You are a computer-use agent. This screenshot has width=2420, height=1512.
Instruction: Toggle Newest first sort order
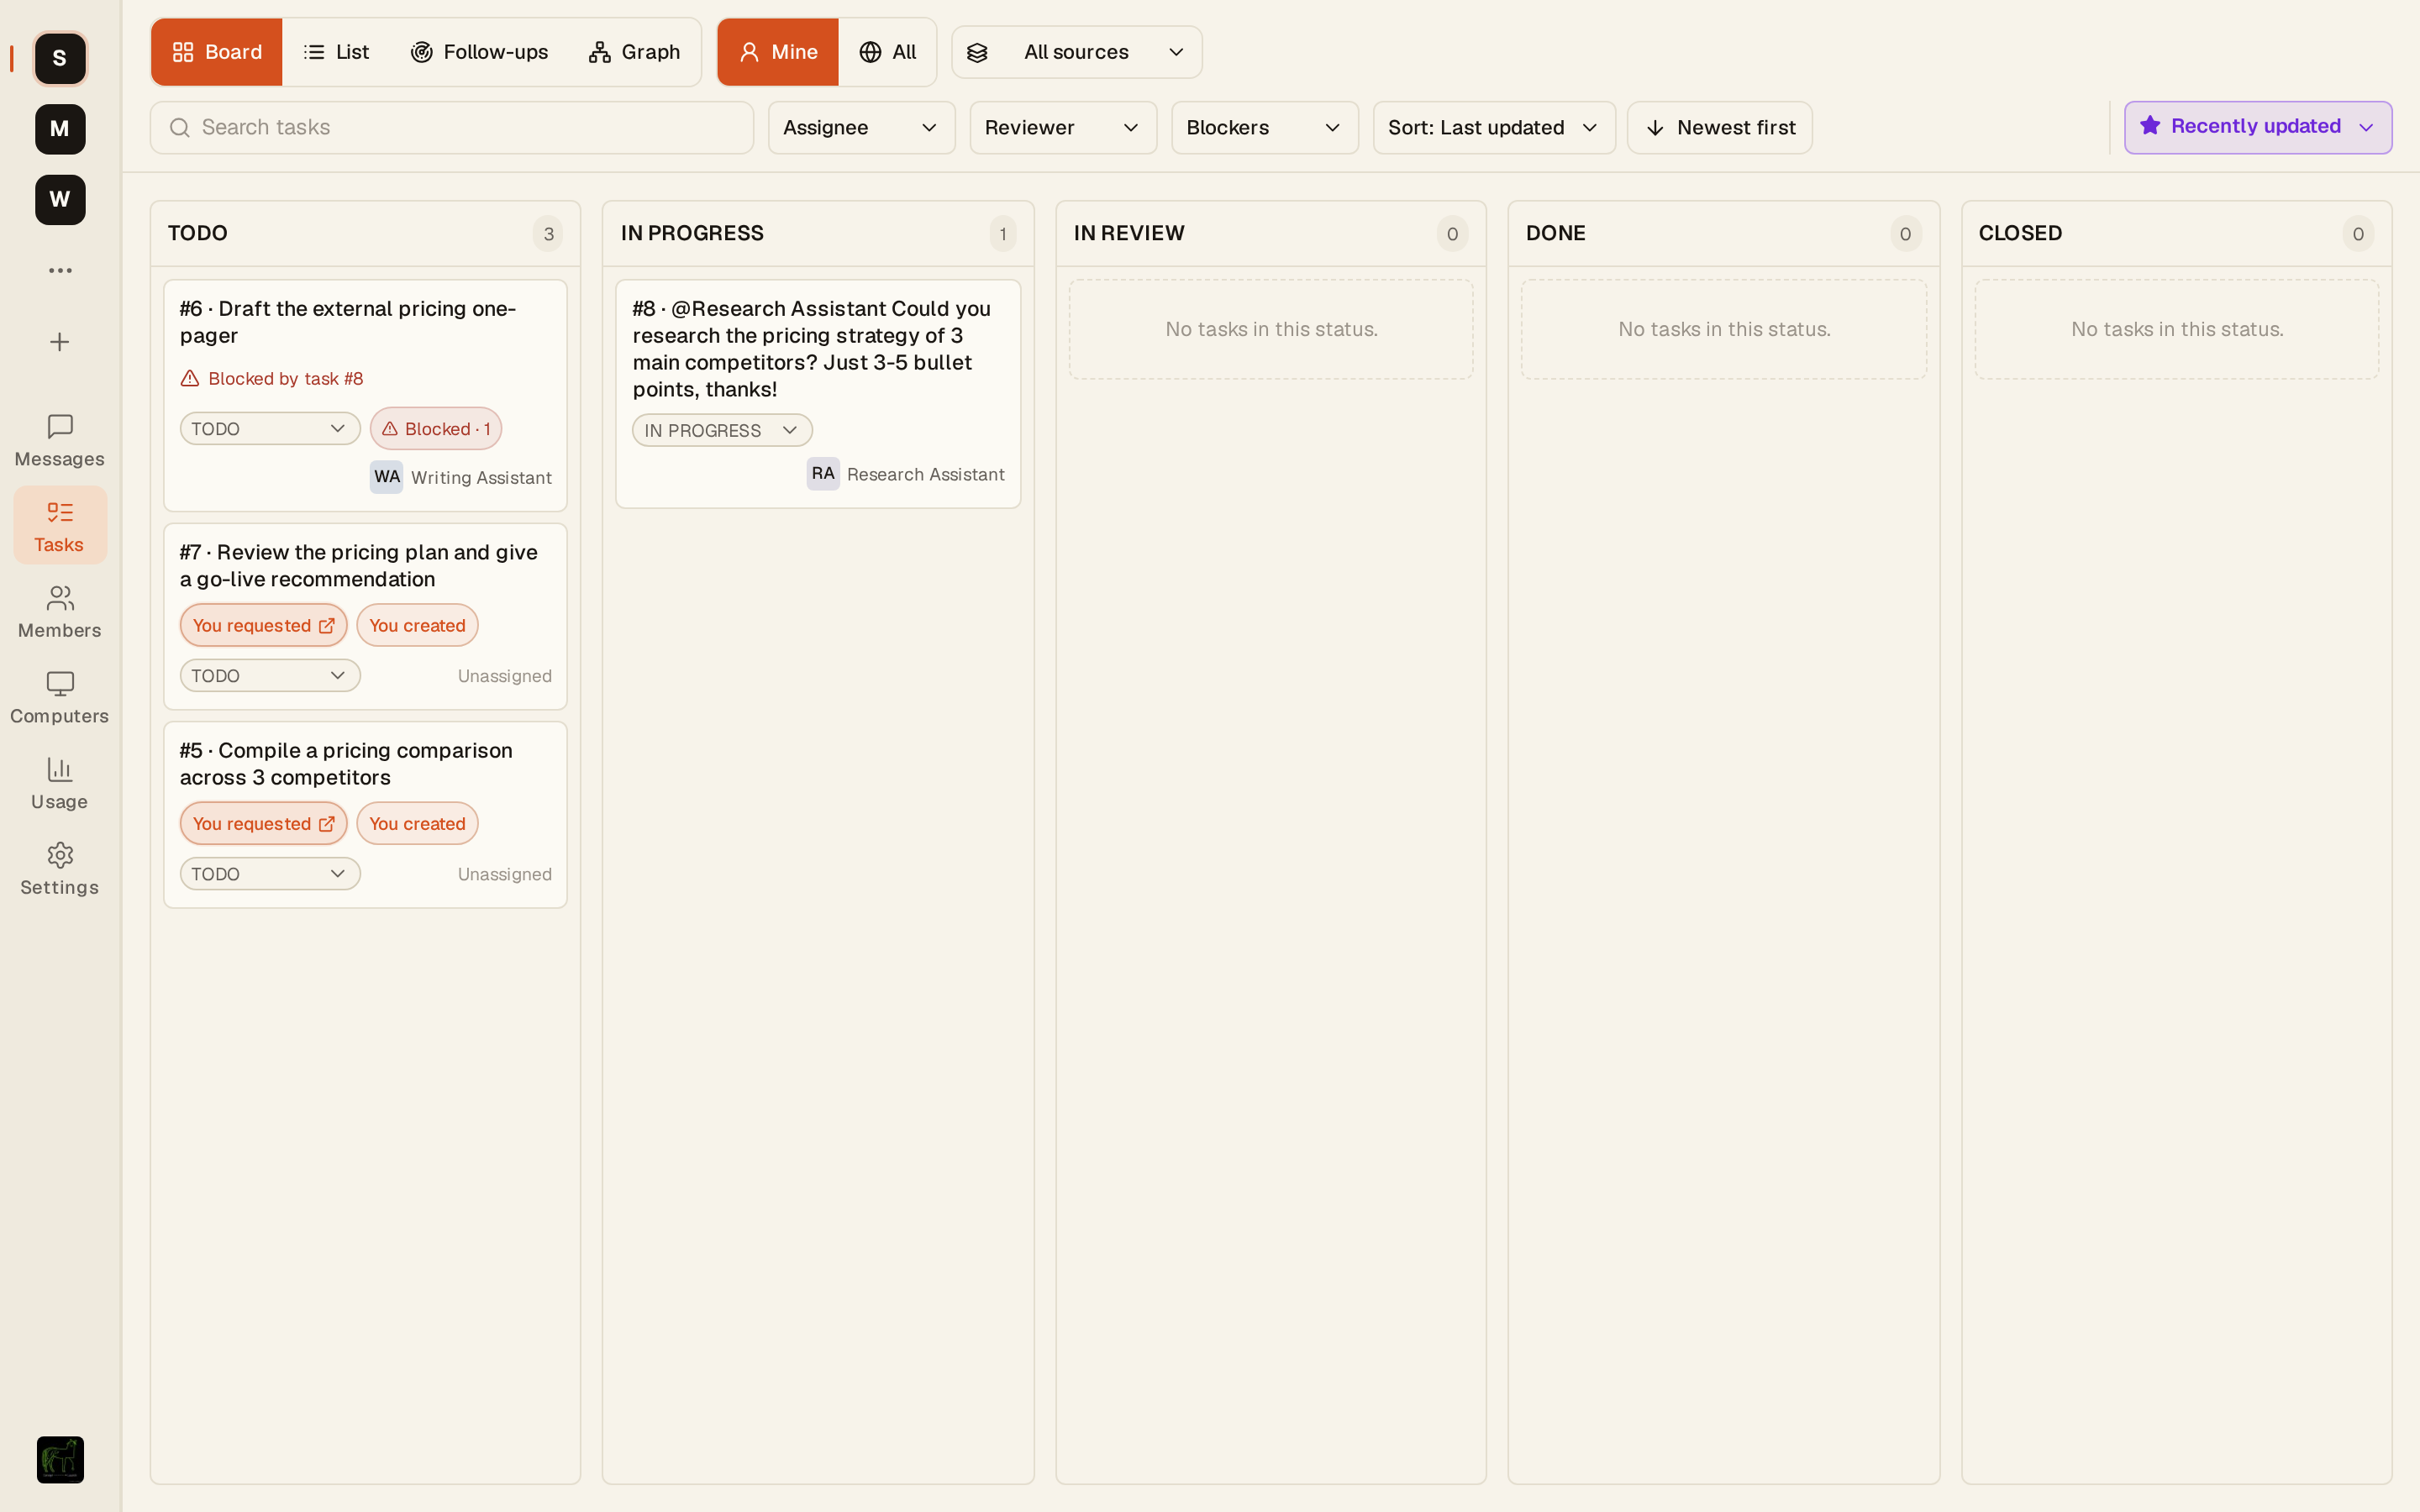point(1720,128)
